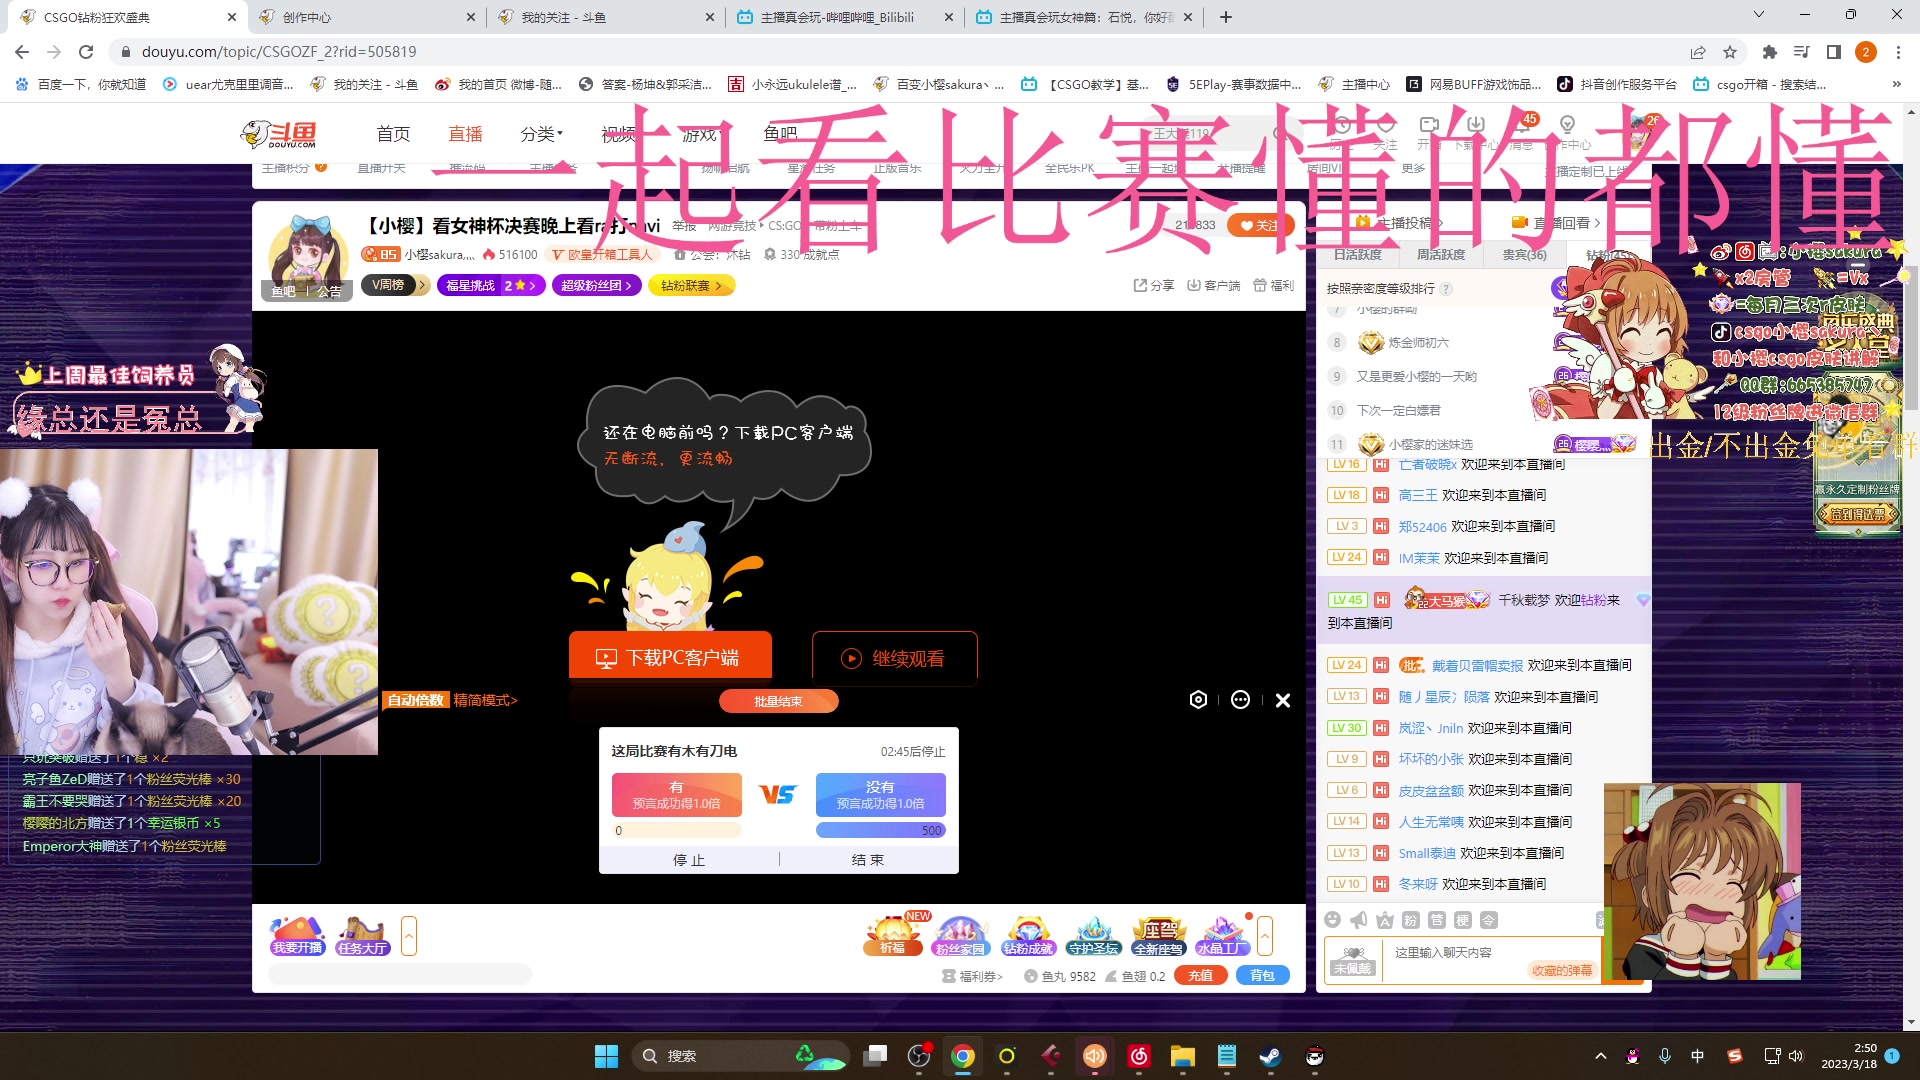Image resolution: width=1920 pixels, height=1080 pixels.
Task: Click the 充值 recharge button
Action: pos(1201,976)
